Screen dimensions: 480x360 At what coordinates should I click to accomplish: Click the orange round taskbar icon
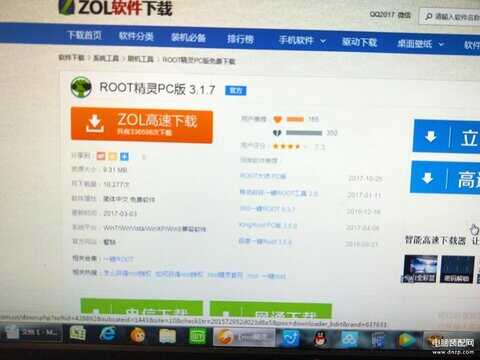[x=138, y=335]
